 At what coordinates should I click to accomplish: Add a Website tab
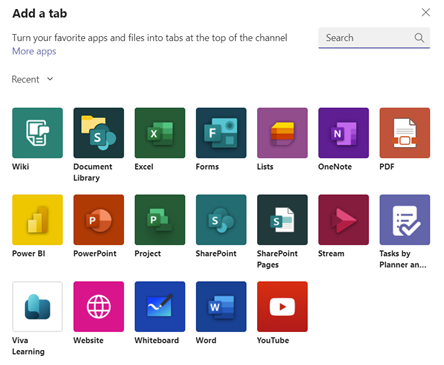[x=99, y=307]
